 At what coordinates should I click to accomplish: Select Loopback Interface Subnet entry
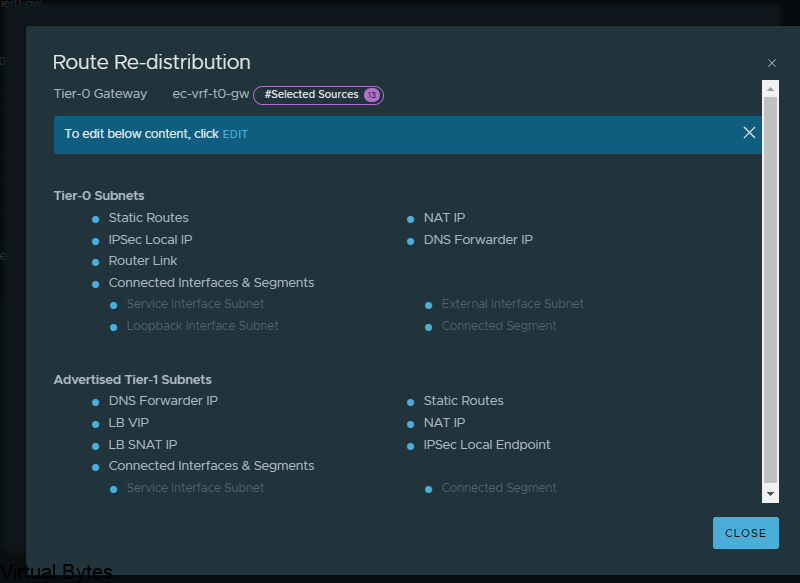click(x=203, y=326)
